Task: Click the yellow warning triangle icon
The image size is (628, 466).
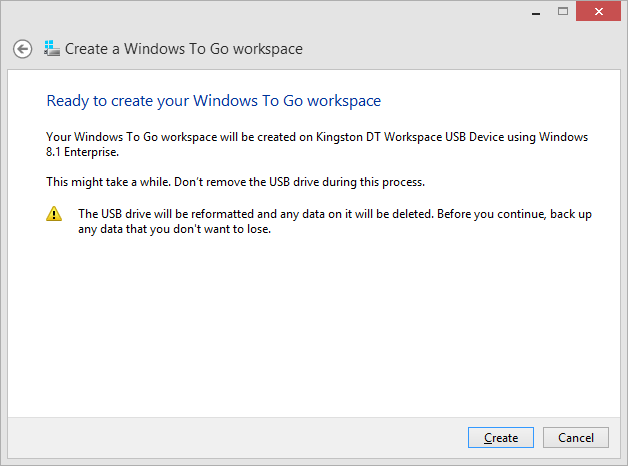Action: point(54,214)
